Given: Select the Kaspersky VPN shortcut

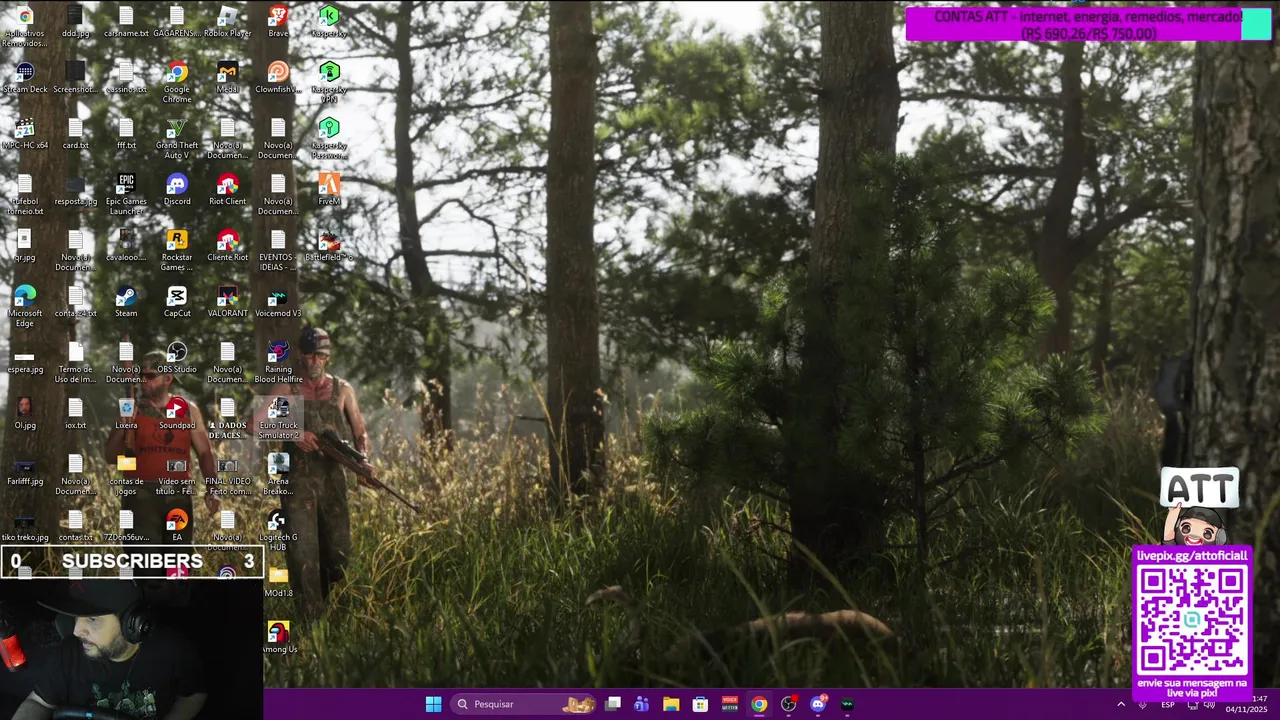Looking at the screenshot, I should [x=329, y=82].
